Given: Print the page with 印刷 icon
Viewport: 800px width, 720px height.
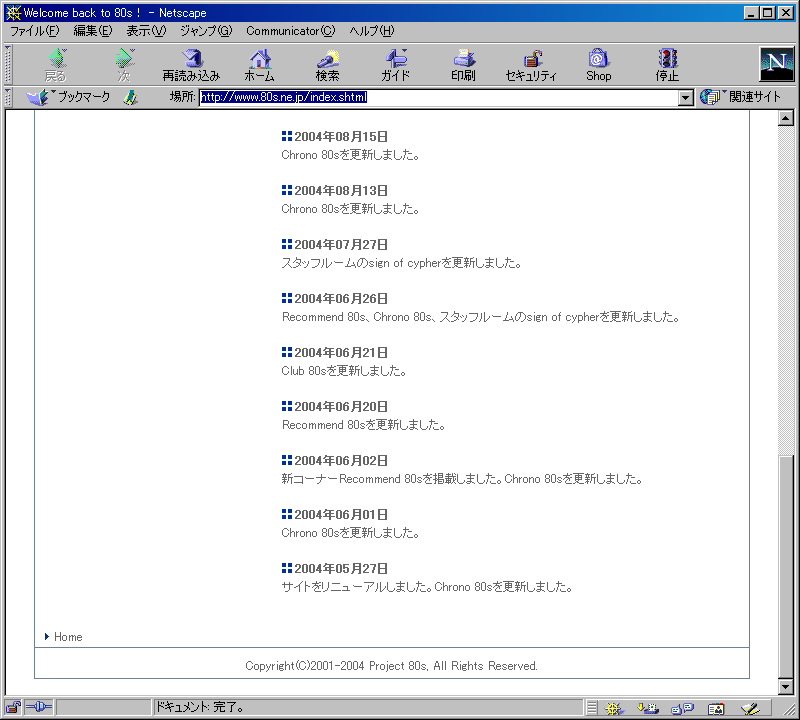Looking at the screenshot, I should [463, 65].
